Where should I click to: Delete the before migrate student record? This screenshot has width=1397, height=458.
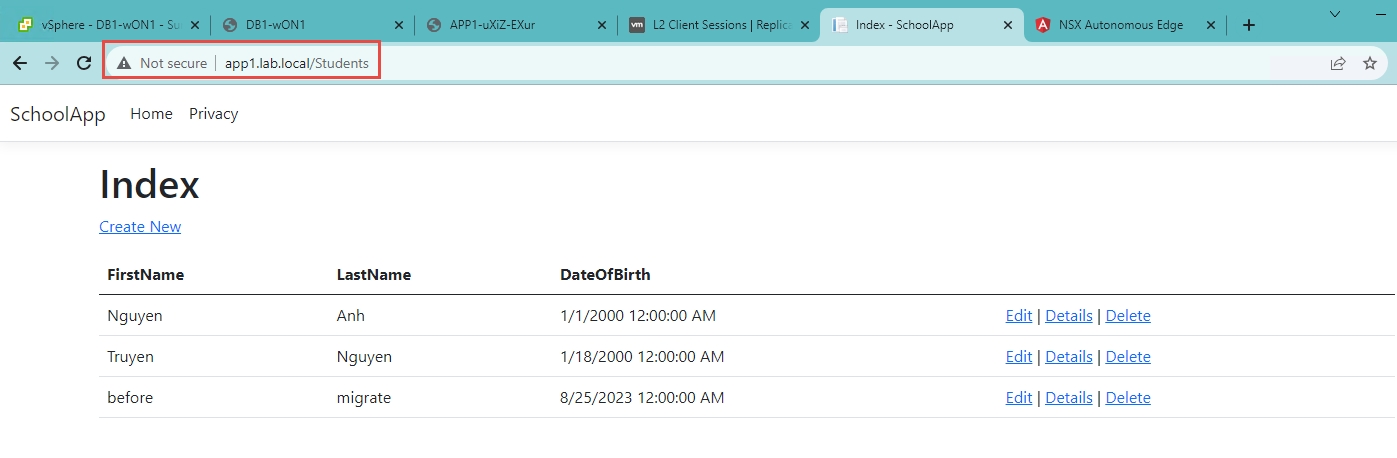point(1128,398)
